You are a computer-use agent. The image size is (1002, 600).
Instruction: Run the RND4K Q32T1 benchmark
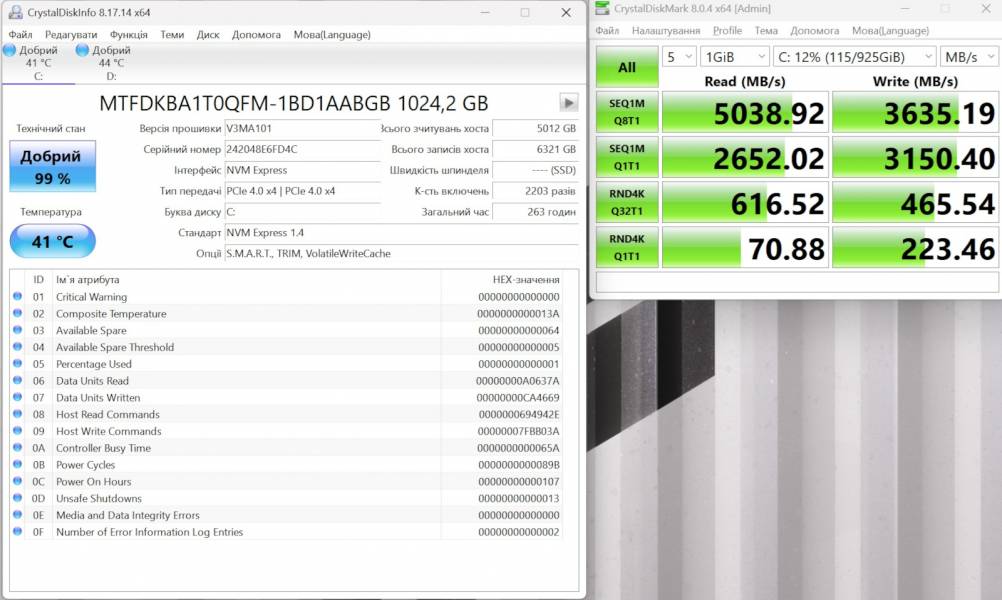[x=627, y=203]
